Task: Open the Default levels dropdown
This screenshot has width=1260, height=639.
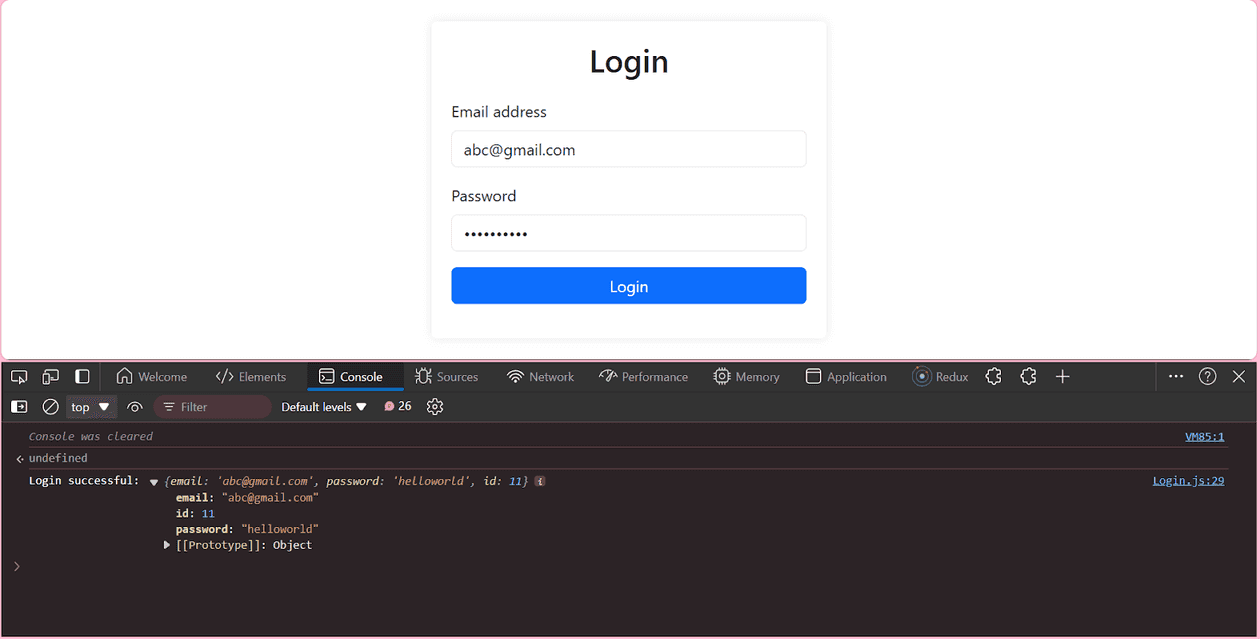Action: pyautogui.click(x=322, y=406)
